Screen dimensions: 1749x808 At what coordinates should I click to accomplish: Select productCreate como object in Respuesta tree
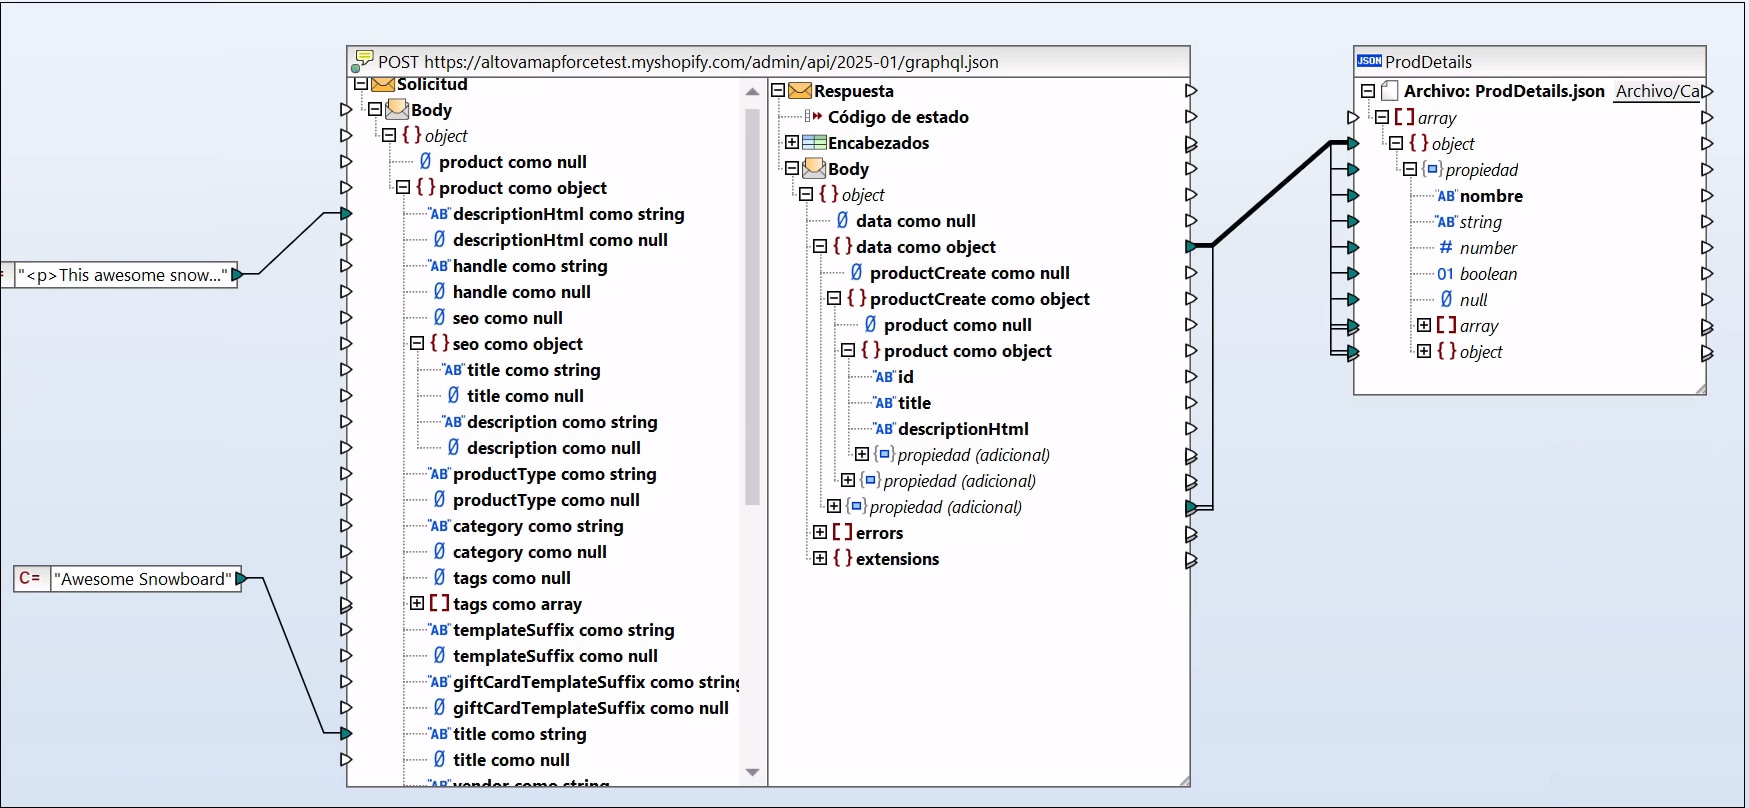coord(979,299)
